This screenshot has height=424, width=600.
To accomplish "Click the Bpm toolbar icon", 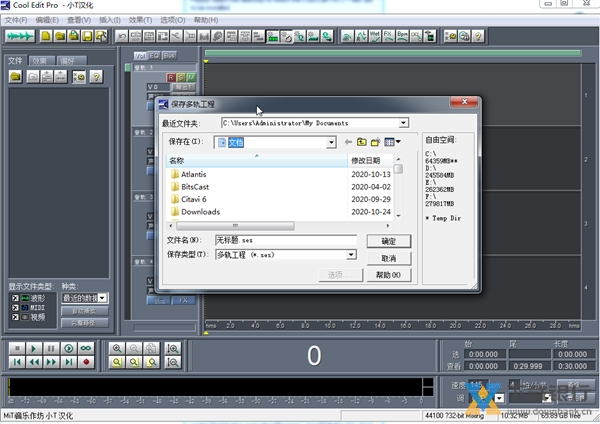I will coord(402,36).
